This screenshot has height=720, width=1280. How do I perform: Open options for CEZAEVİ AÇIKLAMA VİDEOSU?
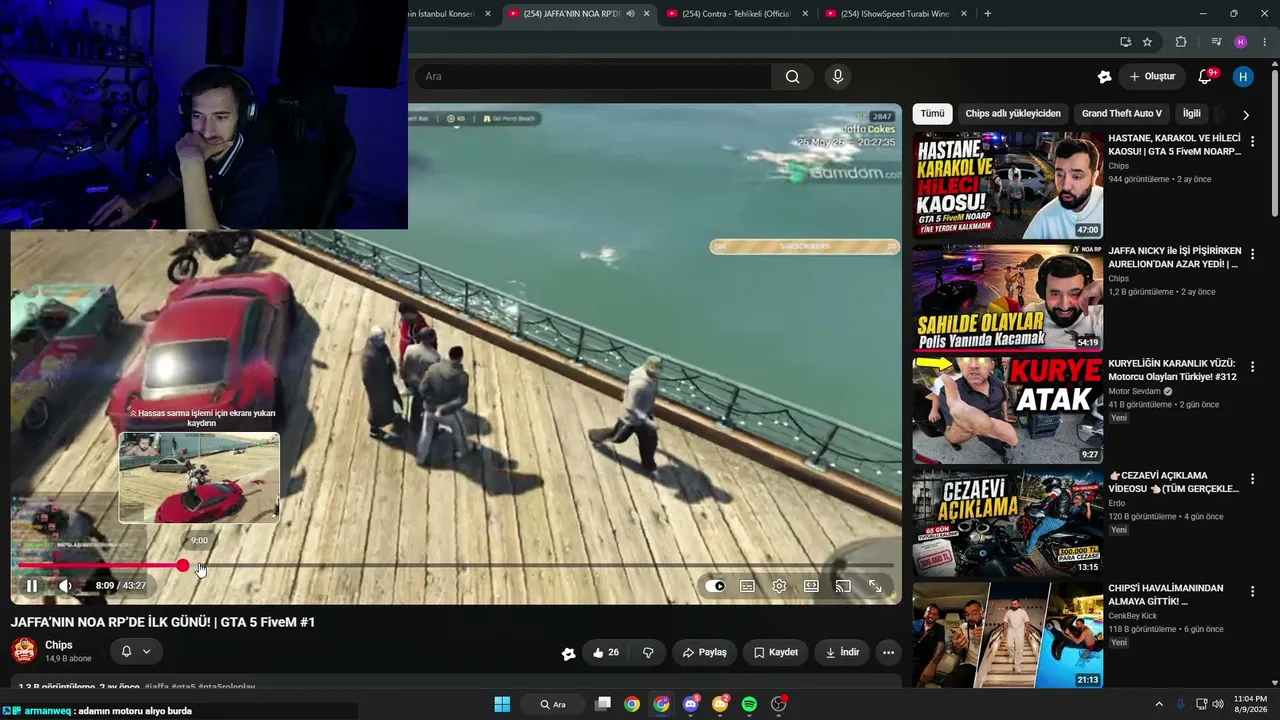click(1252, 479)
